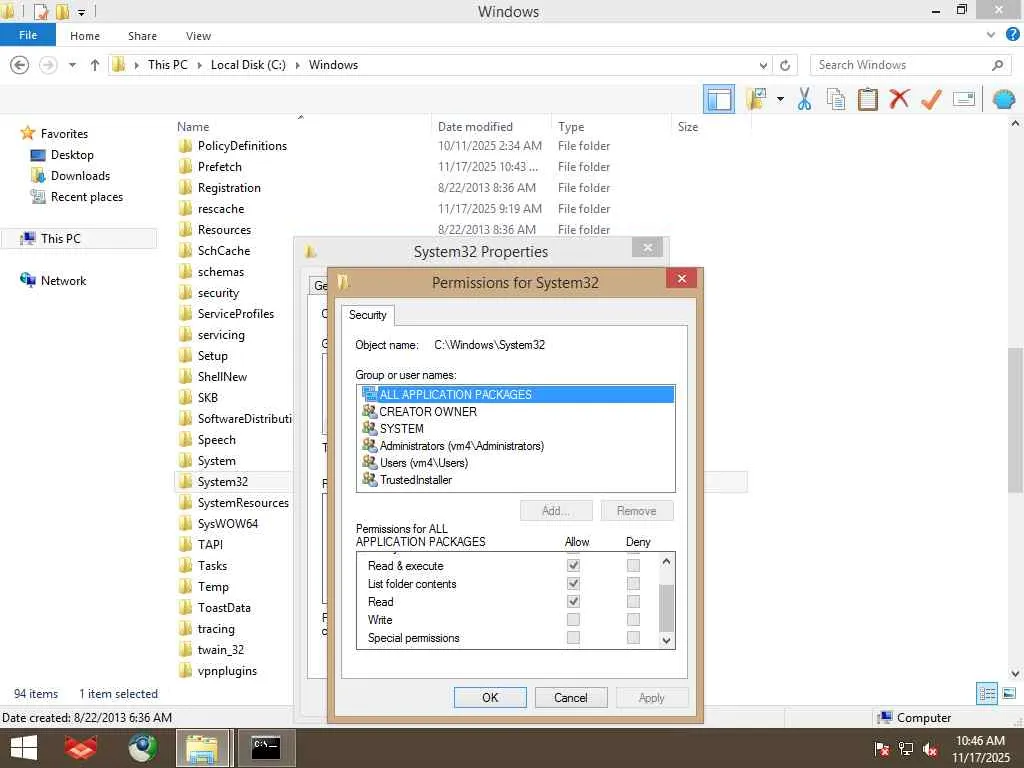Check Allow for Special permissions
1024x768 pixels.
click(x=573, y=637)
